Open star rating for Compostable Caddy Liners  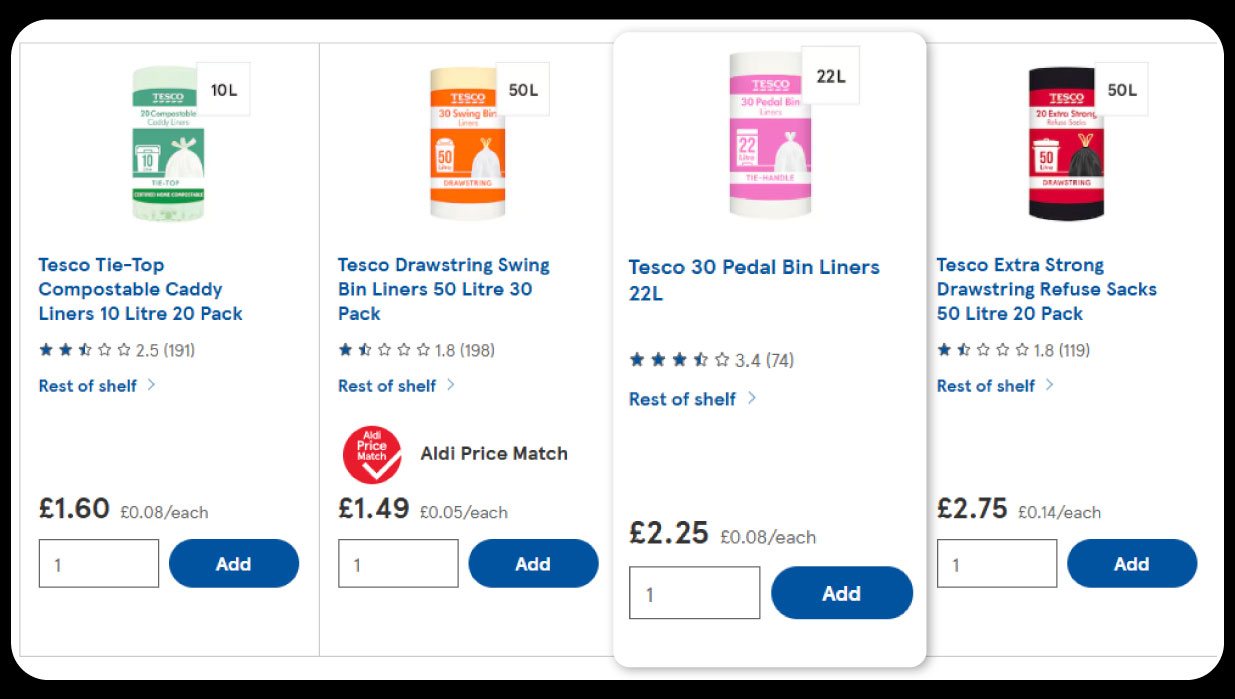coord(116,350)
